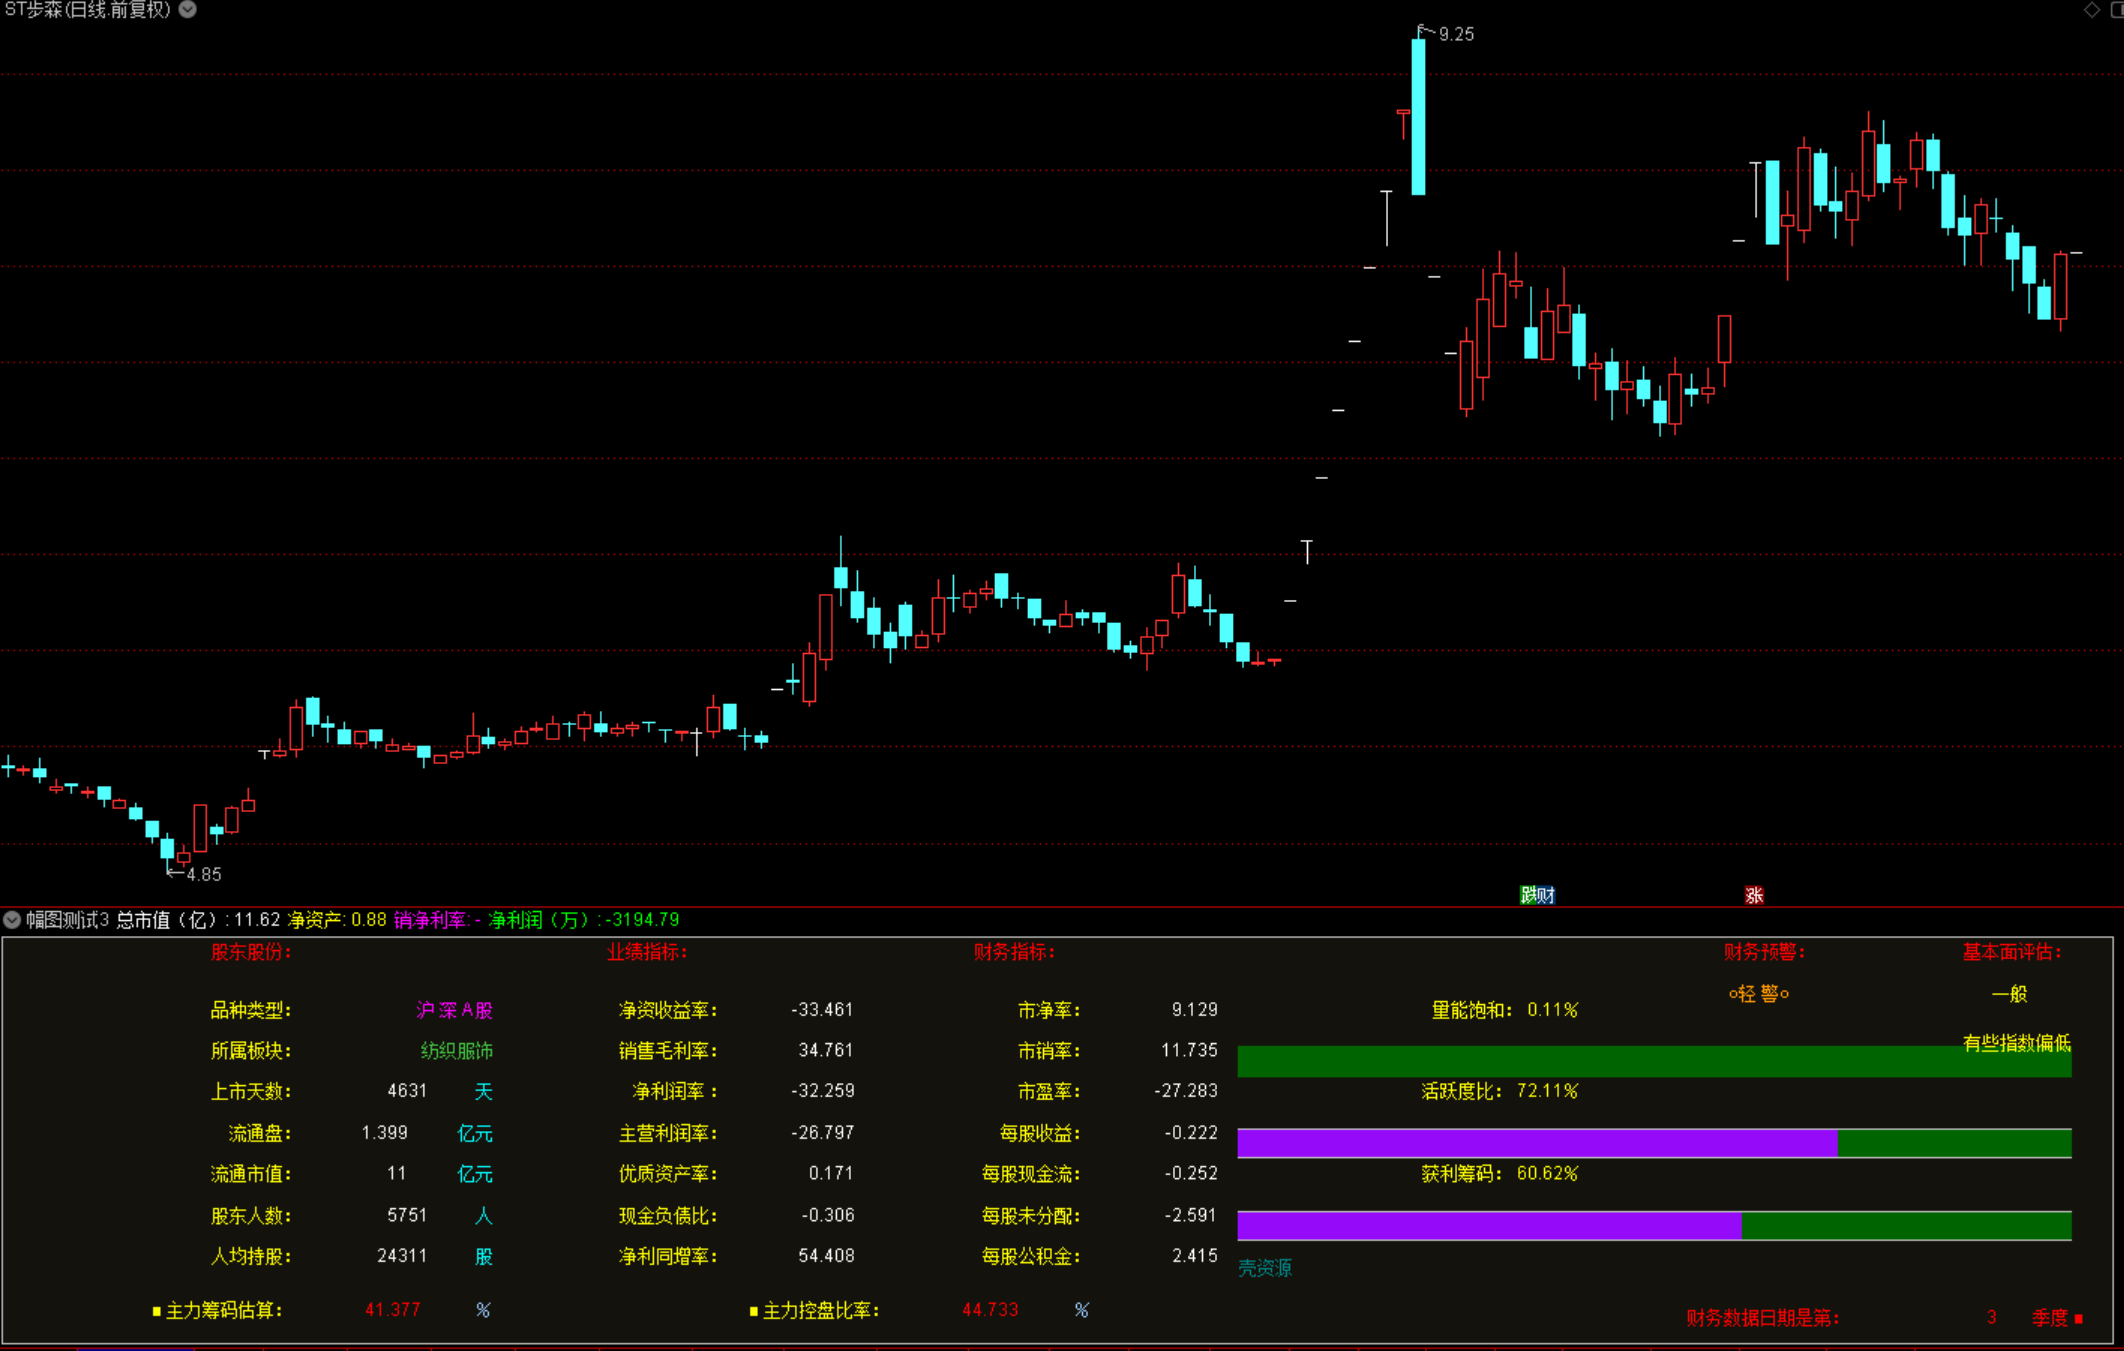Click the diamond icon at top right

(x=2091, y=10)
